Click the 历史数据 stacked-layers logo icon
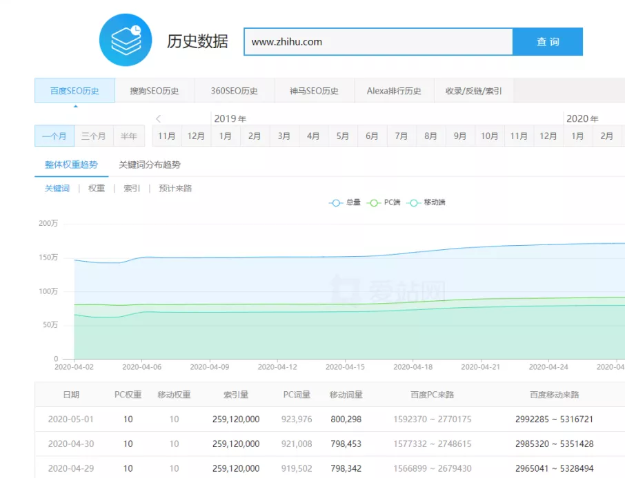Image resolution: width=625 pixels, height=481 pixels. [x=126, y=40]
